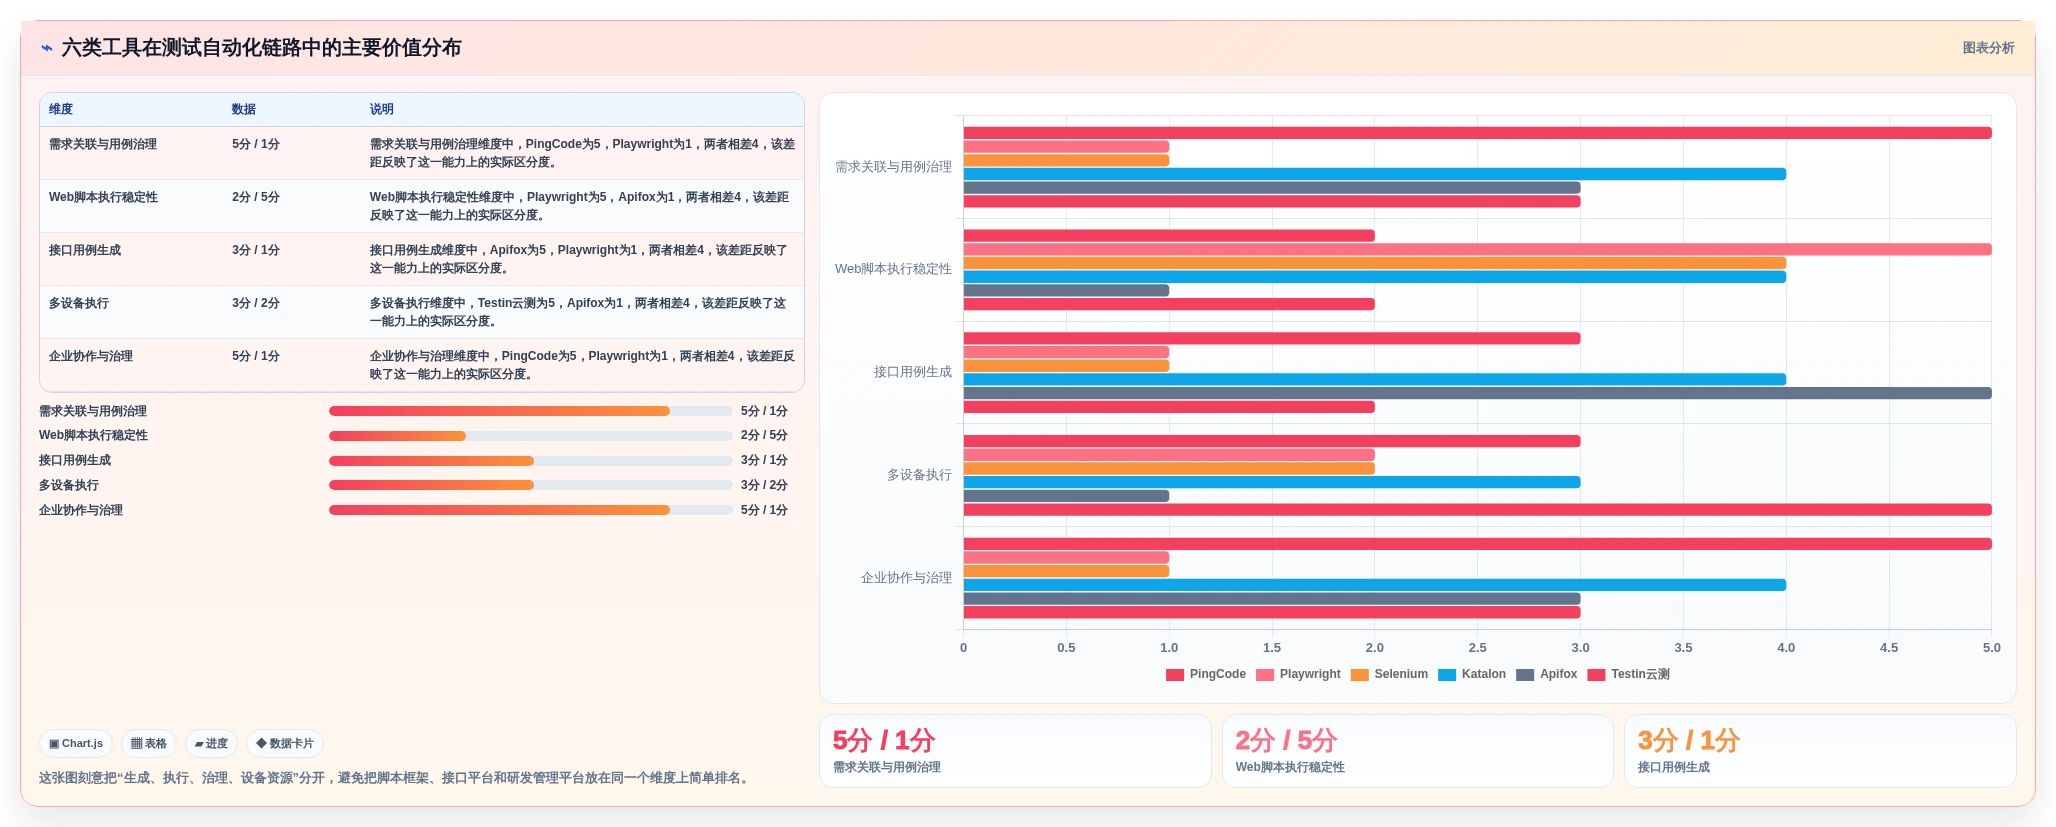Toggle the Apifox legend entry

[x=1547, y=674]
